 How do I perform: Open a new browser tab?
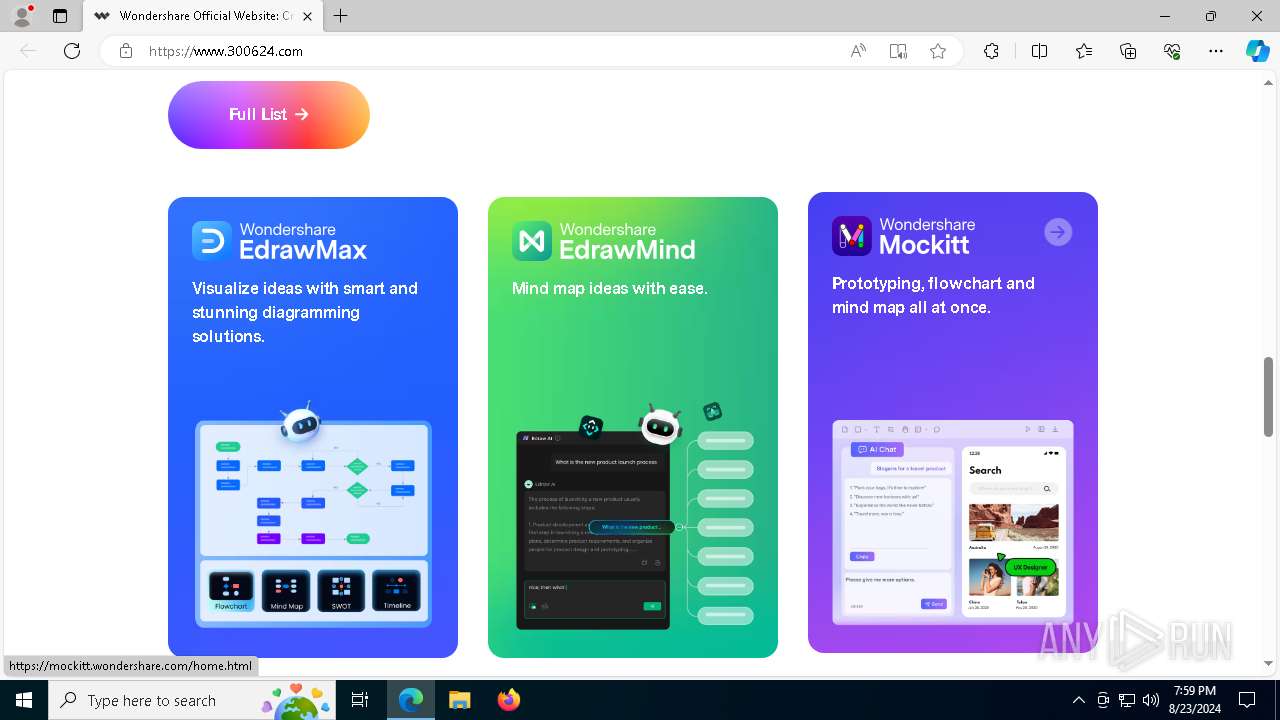point(341,16)
